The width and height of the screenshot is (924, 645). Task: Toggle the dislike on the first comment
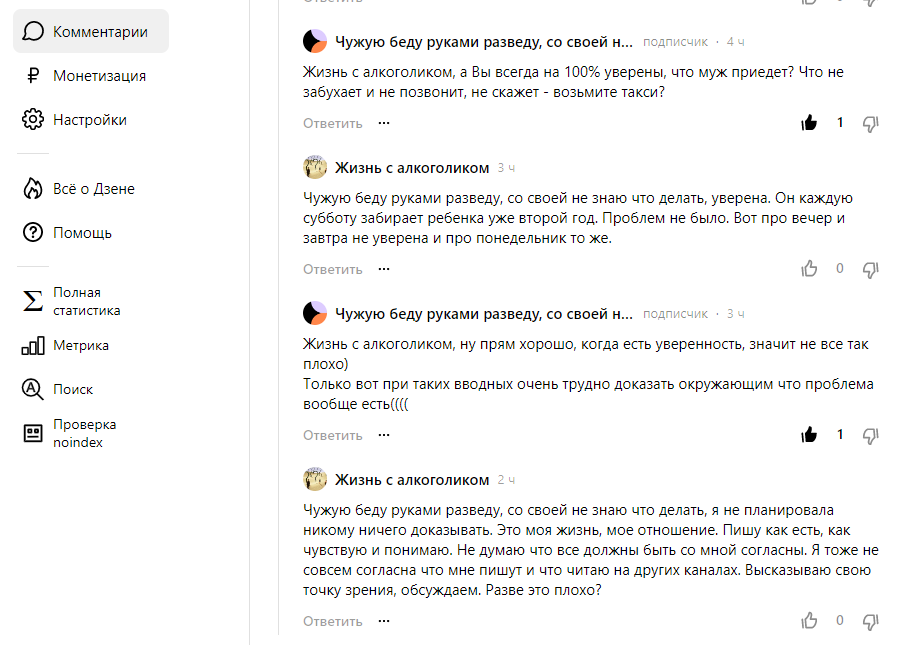click(871, 123)
